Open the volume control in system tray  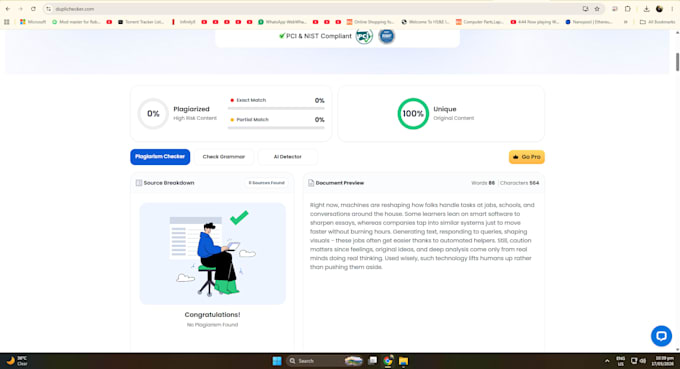click(643, 361)
